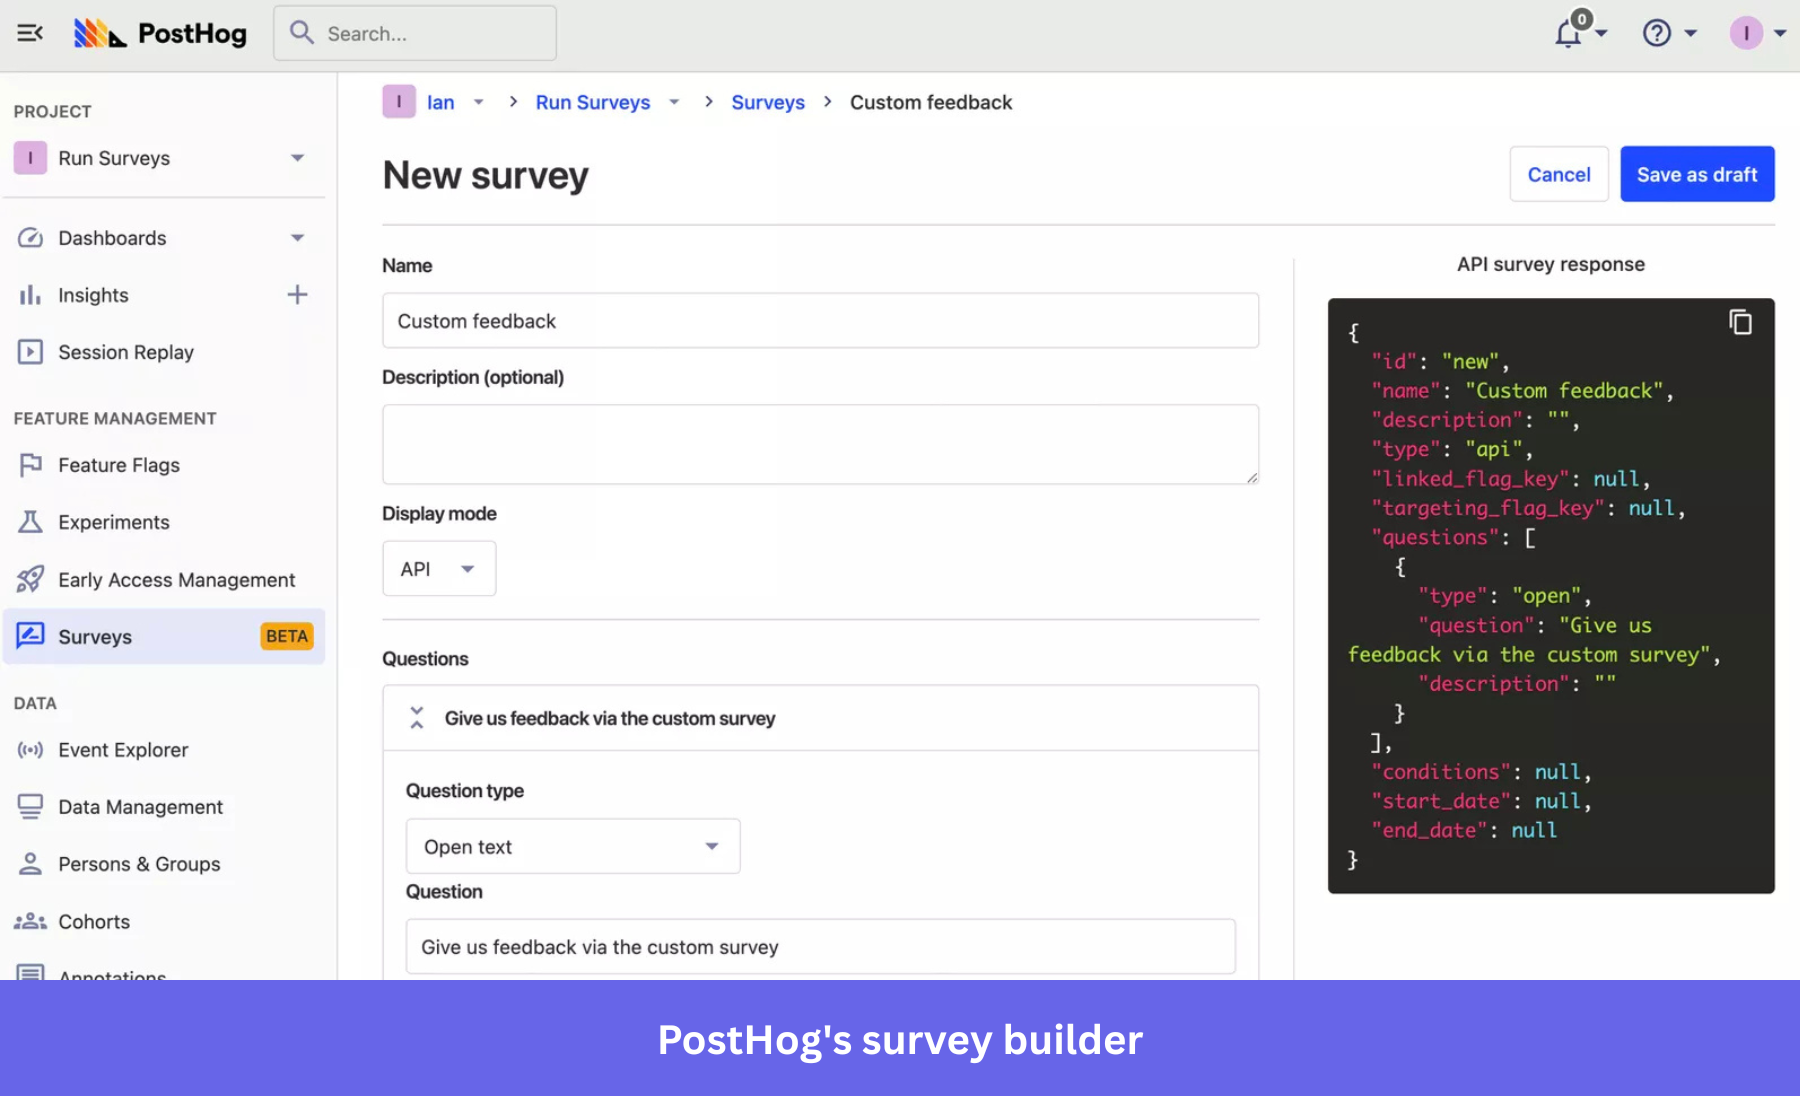Viewport: 1800px width, 1096px height.
Task: Open the help dropdown caret
Action: [x=1691, y=34]
